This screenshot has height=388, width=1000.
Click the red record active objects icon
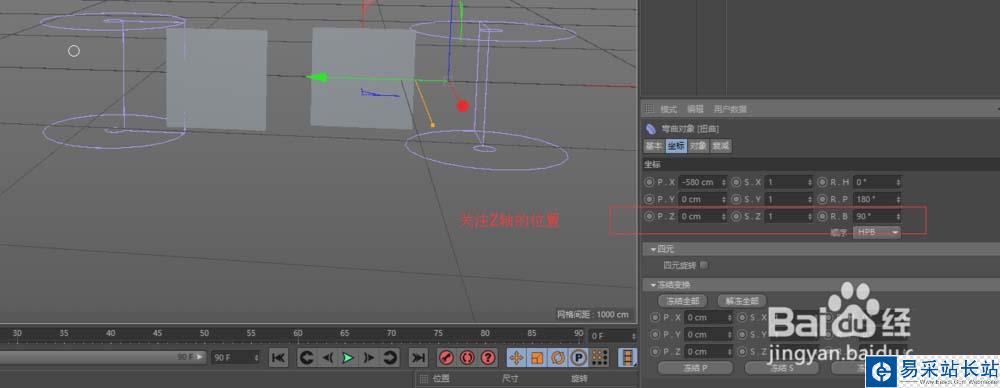[446, 357]
